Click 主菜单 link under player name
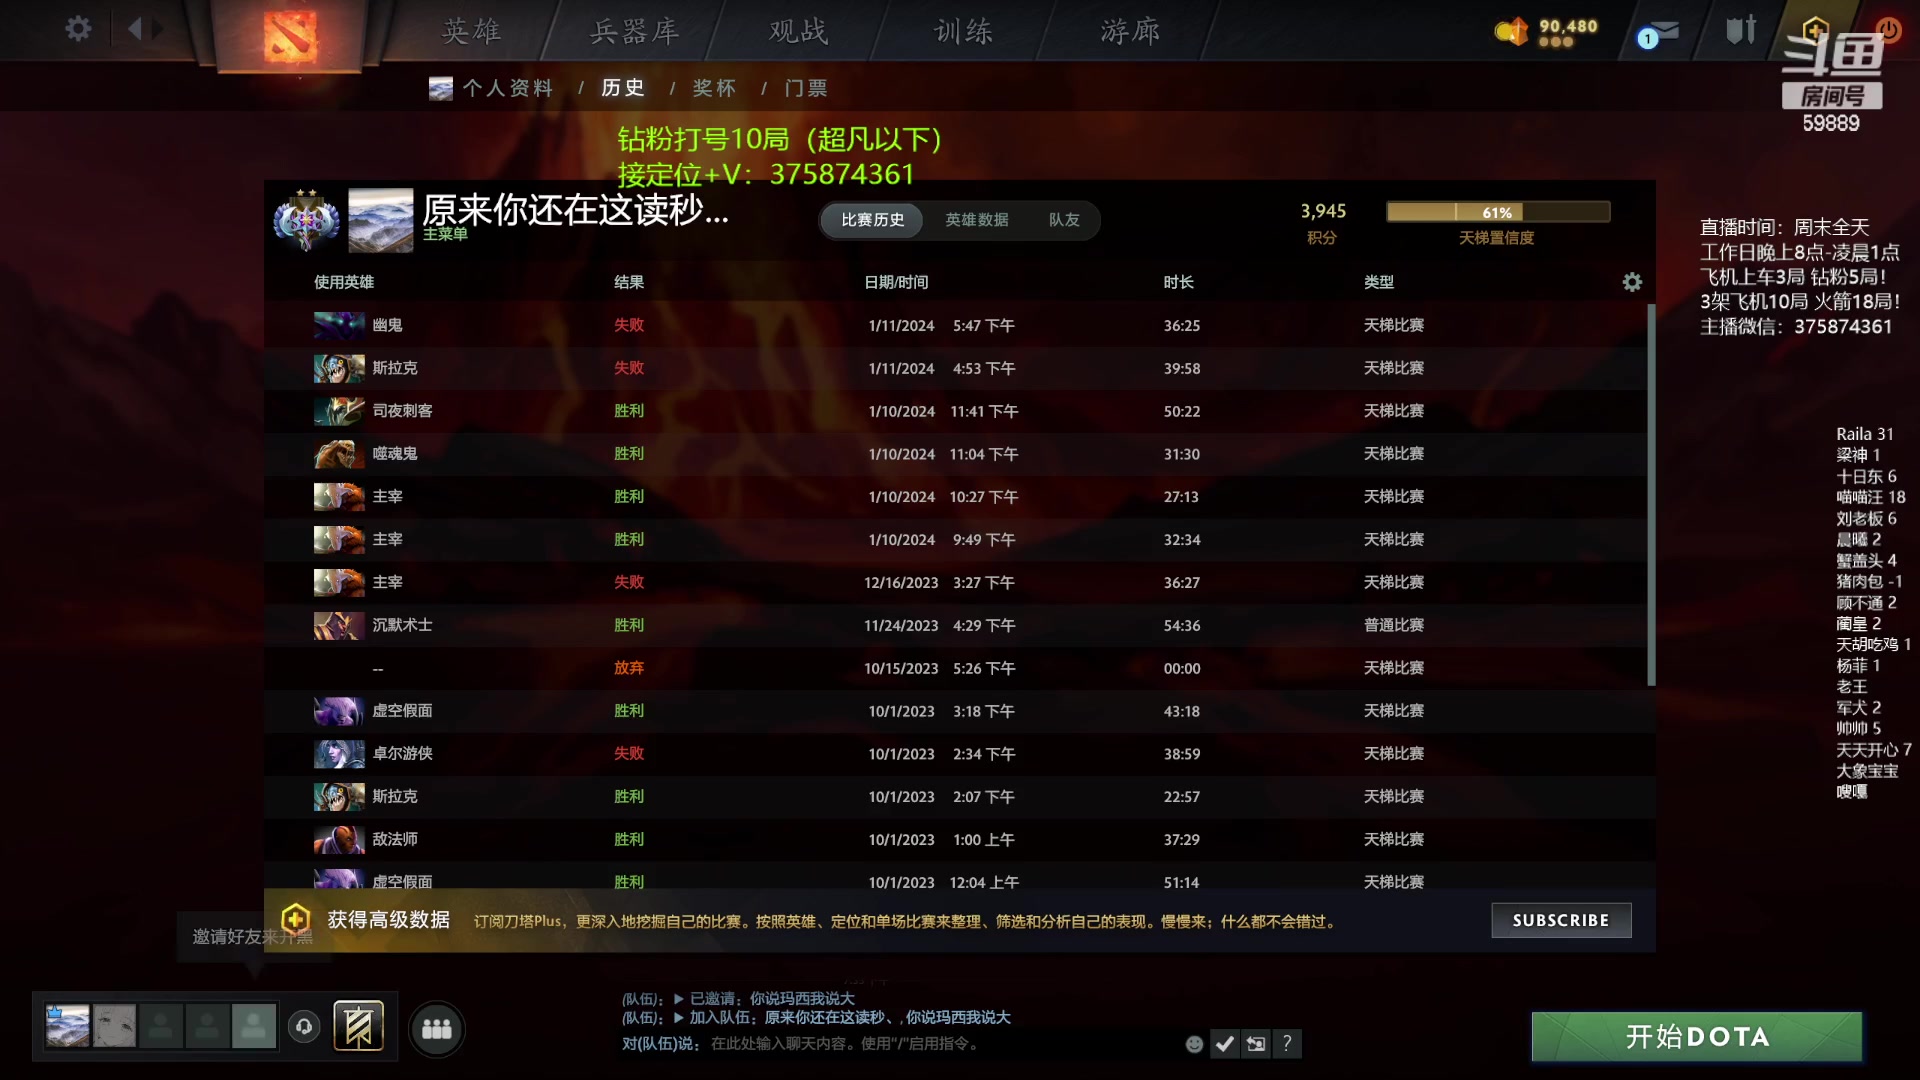The width and height of the screenshot is (1920, 1080). (445, 234)
